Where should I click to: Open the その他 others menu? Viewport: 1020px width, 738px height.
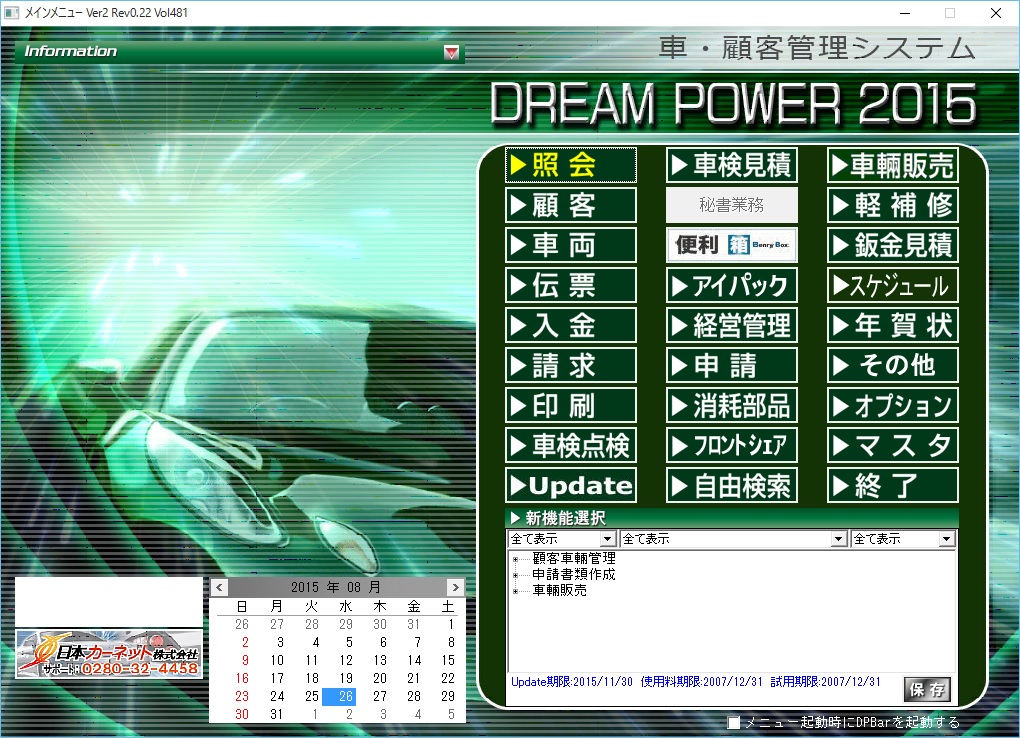coord(892,365)
